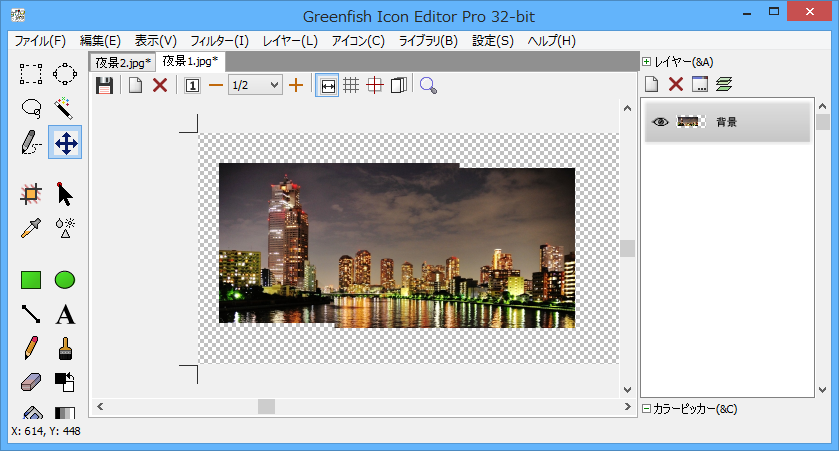Delete layer with red X in layers panel
839x451 pixels.
676,85
